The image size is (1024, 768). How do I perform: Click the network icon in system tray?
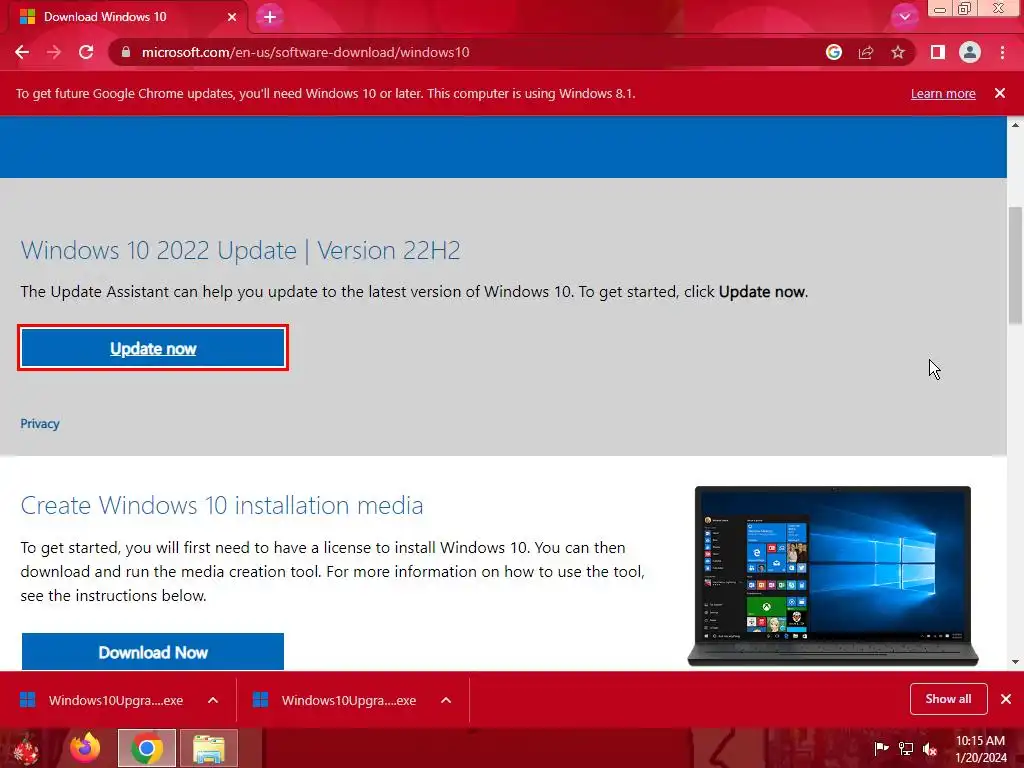pyautogui.click(x=906, y=748)
